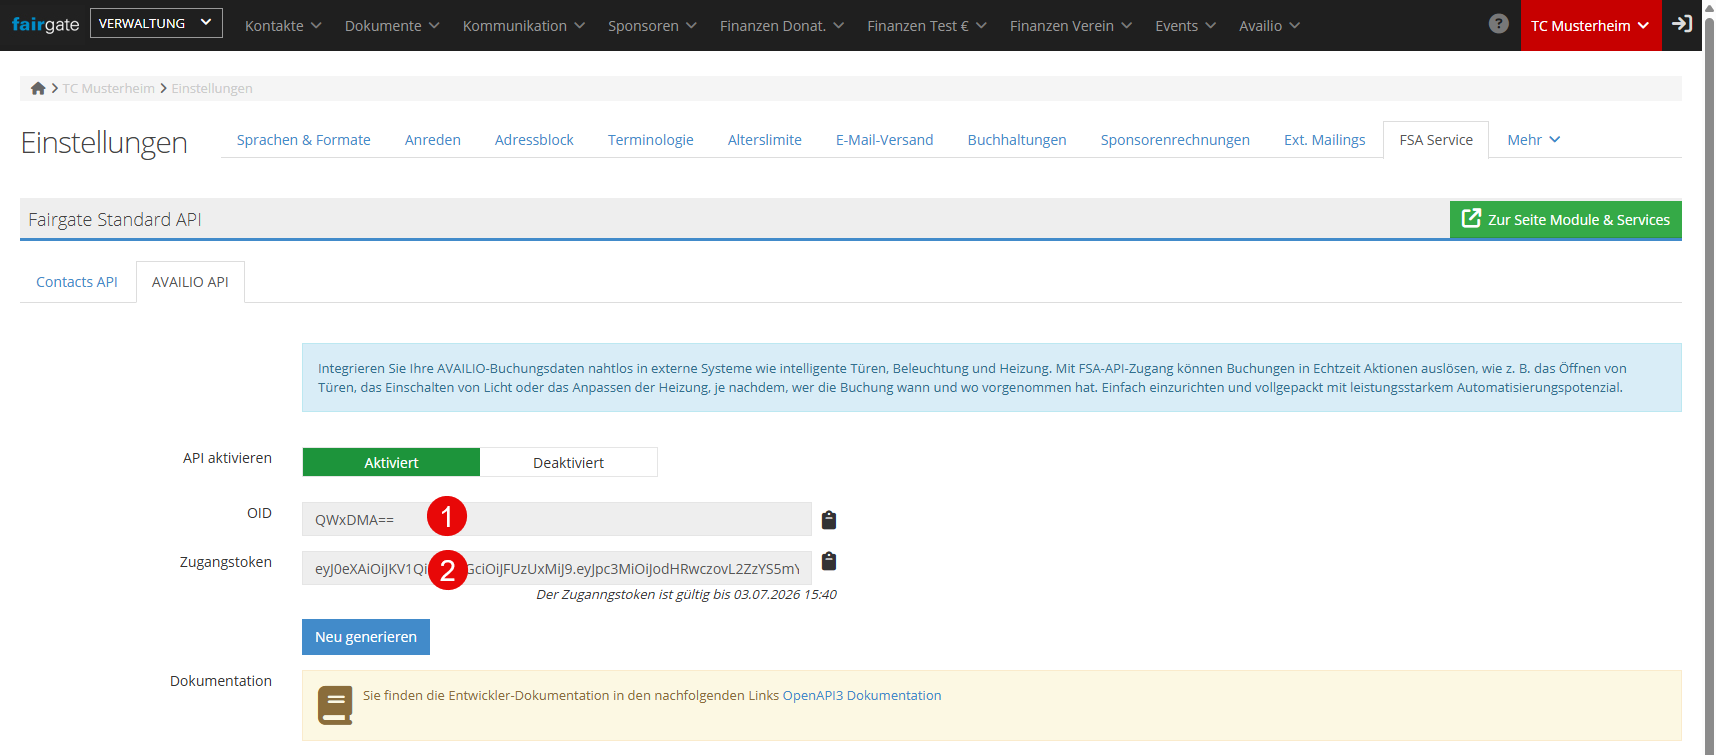1716x755 pixels.
Task: Select the AVAILIO API tab
Action: [190, 282]
